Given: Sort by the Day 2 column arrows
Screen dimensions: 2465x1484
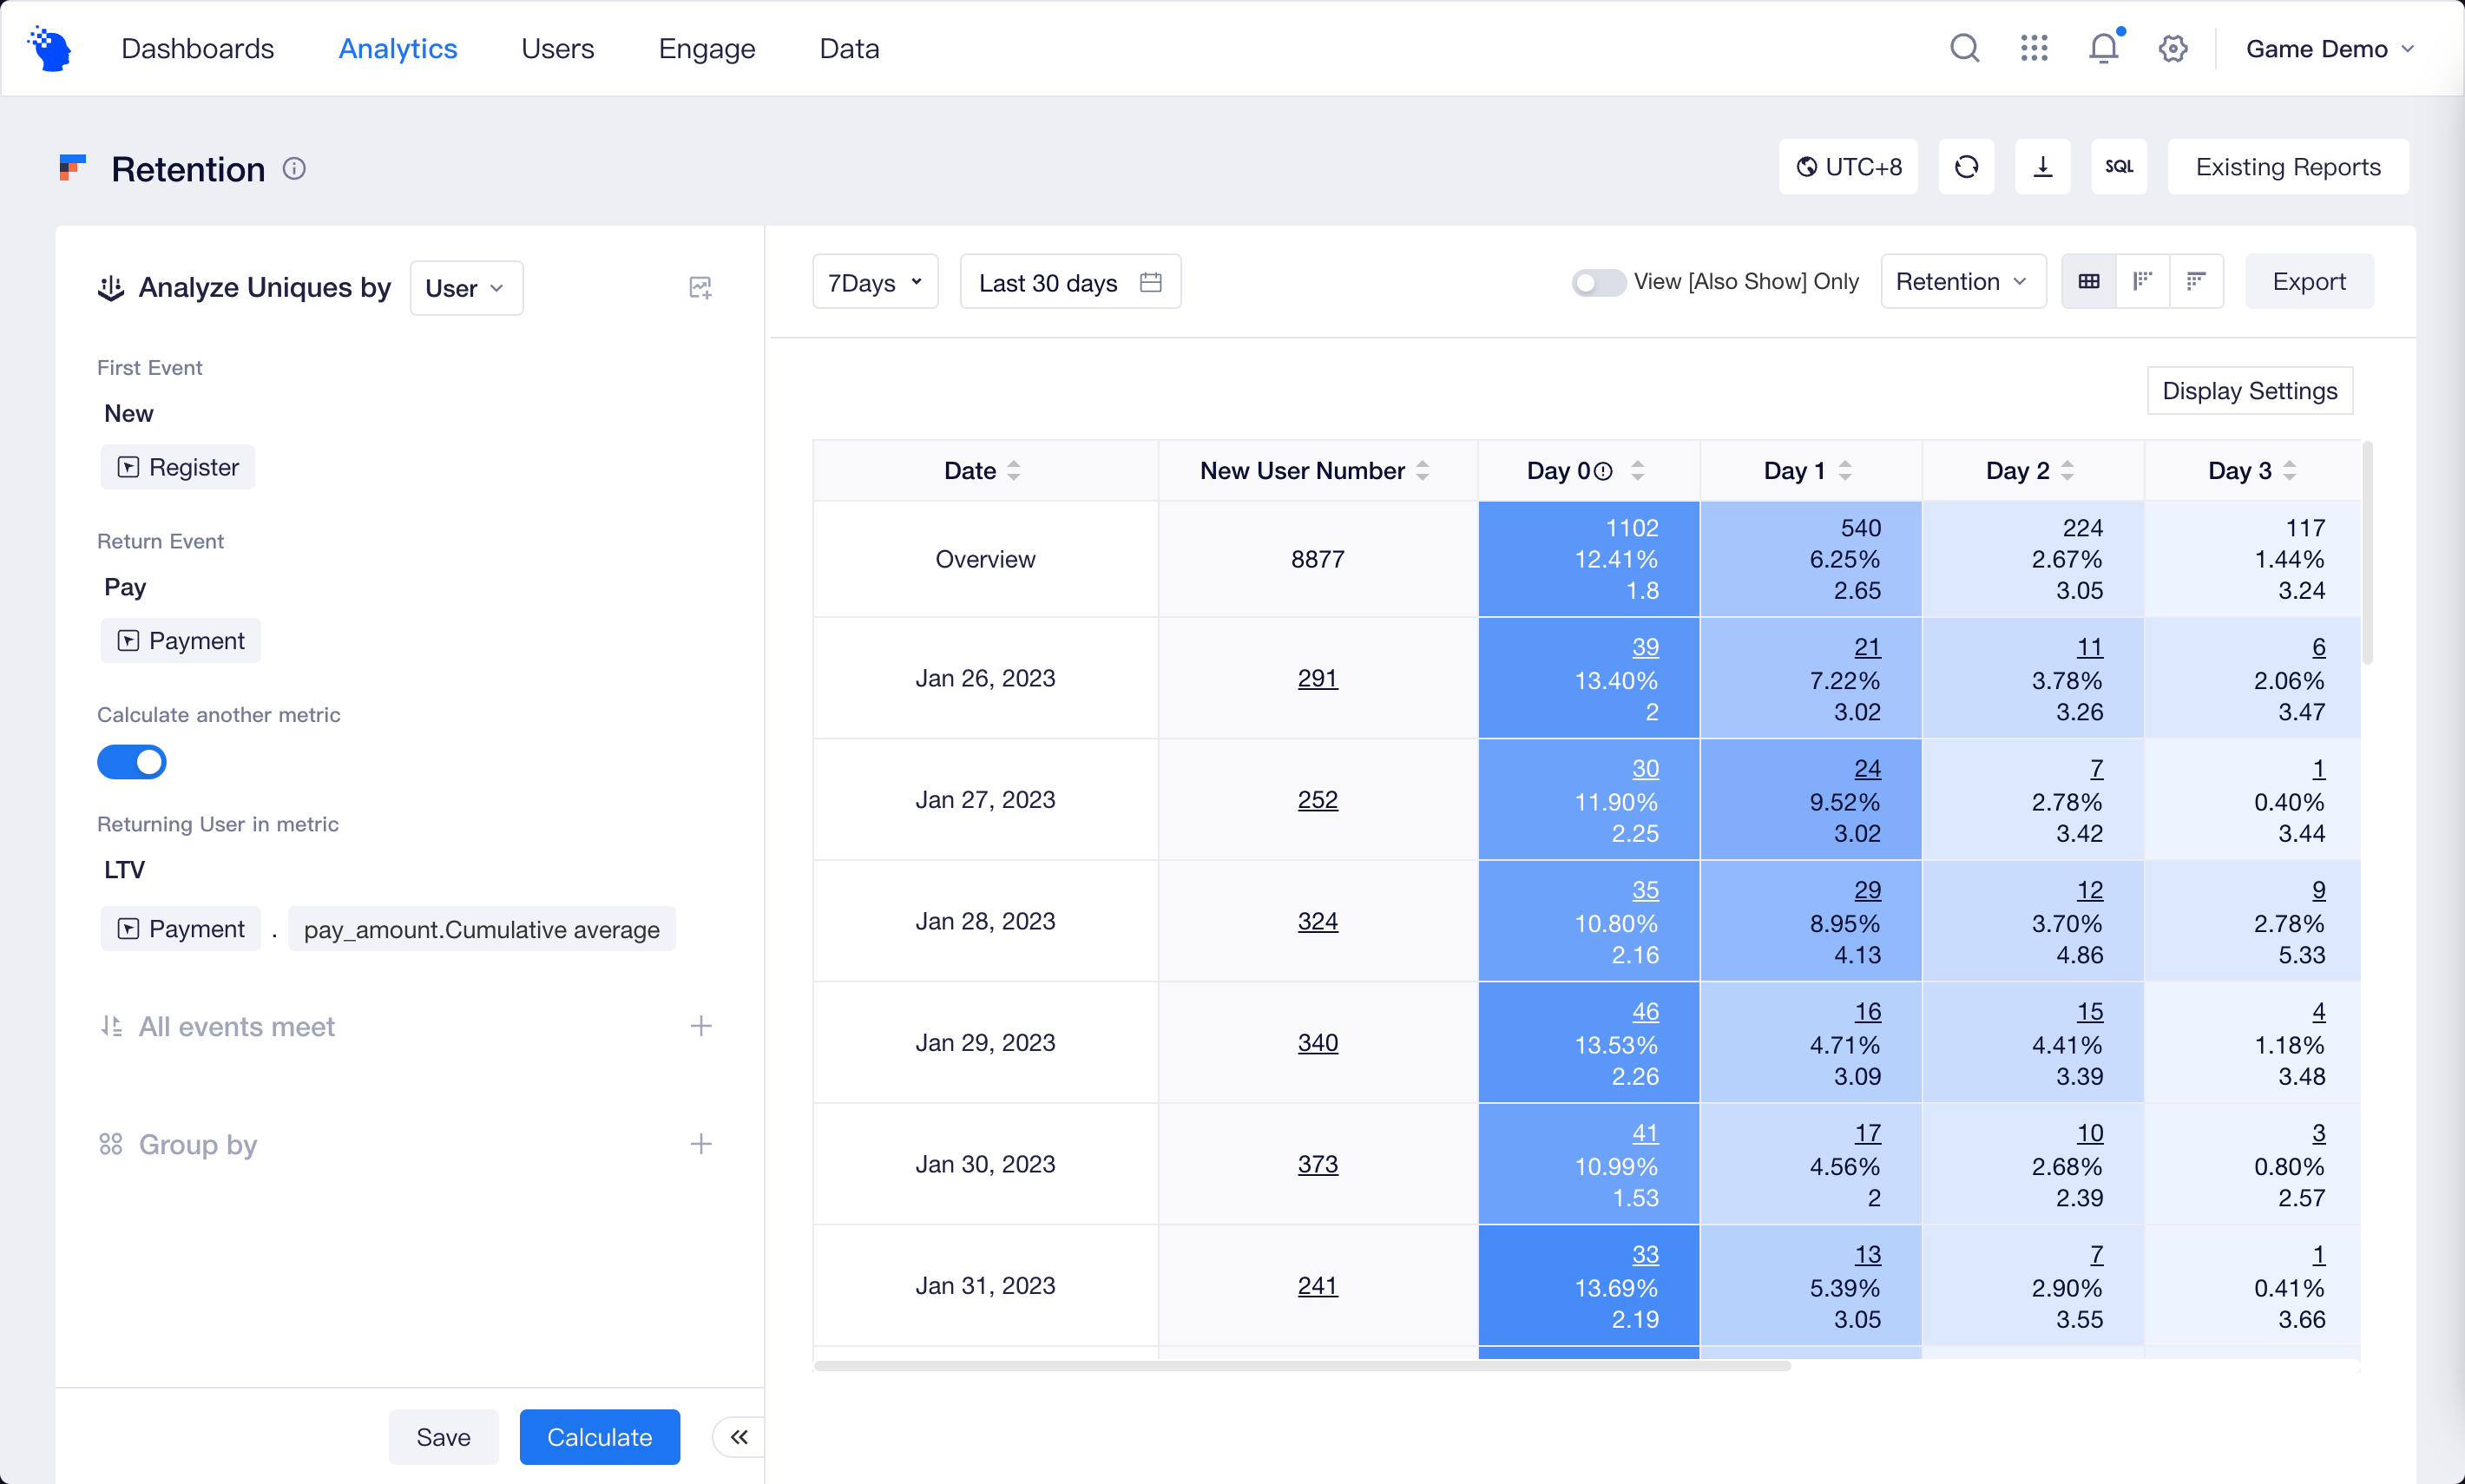Looking at the screenshot, I should pos(2068,470).
